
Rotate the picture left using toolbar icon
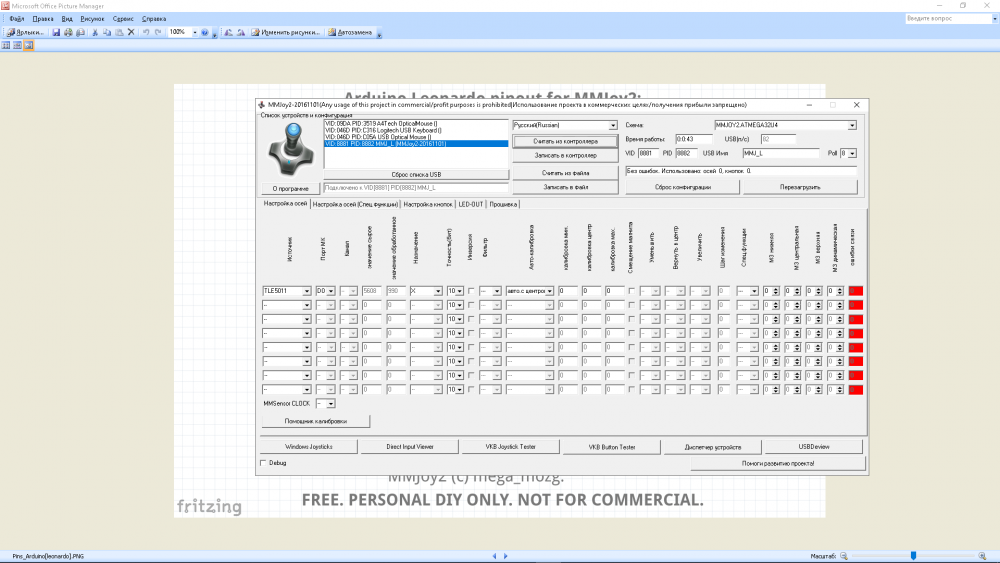coord(228,32)
